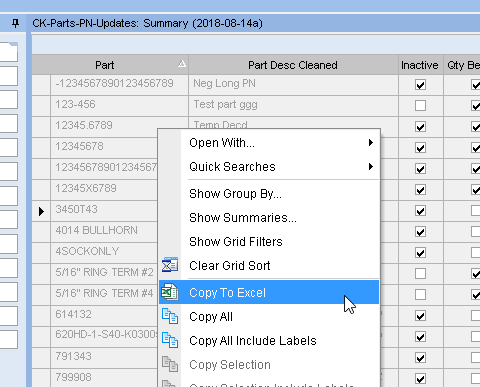The width and height of the screenshot is (480, 387).
Task: Click Copy To Excel menu item
Action: (269, 292)
